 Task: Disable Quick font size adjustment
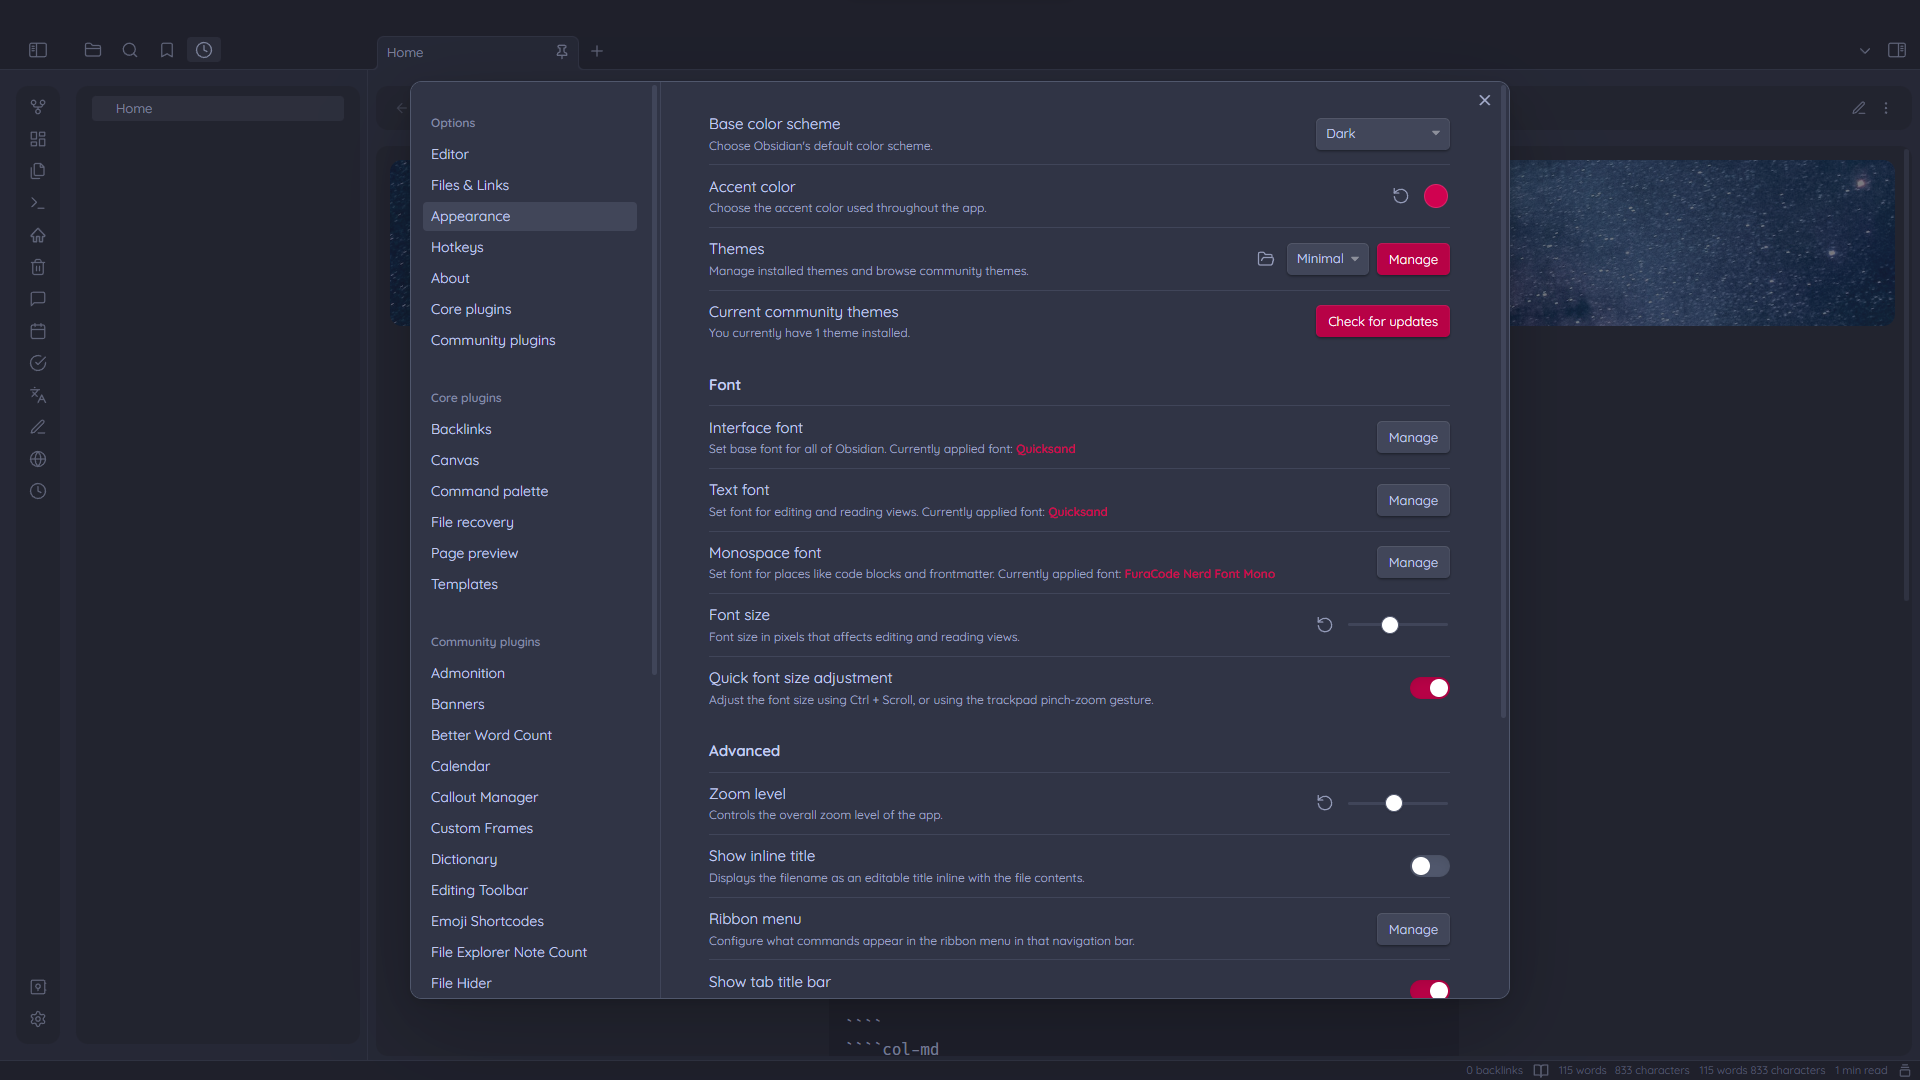(x=1429, y=688)
